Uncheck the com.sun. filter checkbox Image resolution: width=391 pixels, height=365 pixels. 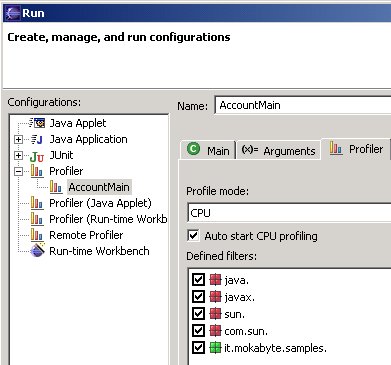(198, 331)
